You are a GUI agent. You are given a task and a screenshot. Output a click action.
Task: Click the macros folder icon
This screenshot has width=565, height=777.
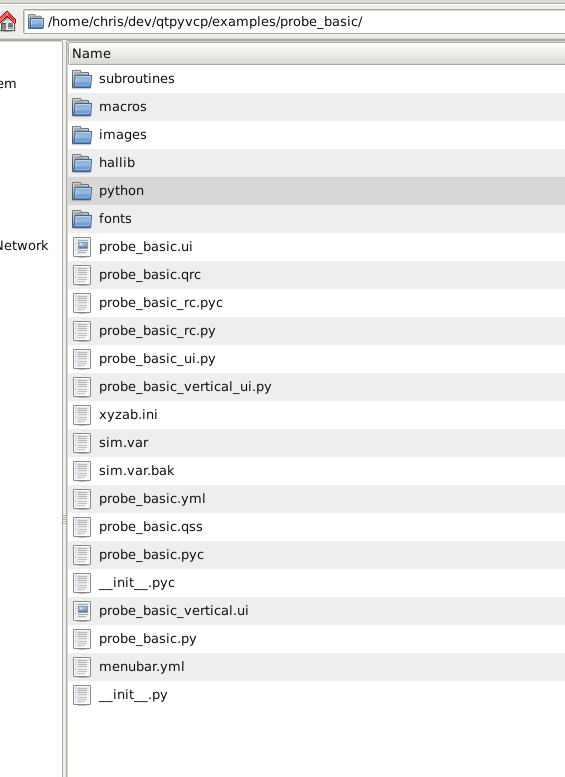click(x=82, y=107)
